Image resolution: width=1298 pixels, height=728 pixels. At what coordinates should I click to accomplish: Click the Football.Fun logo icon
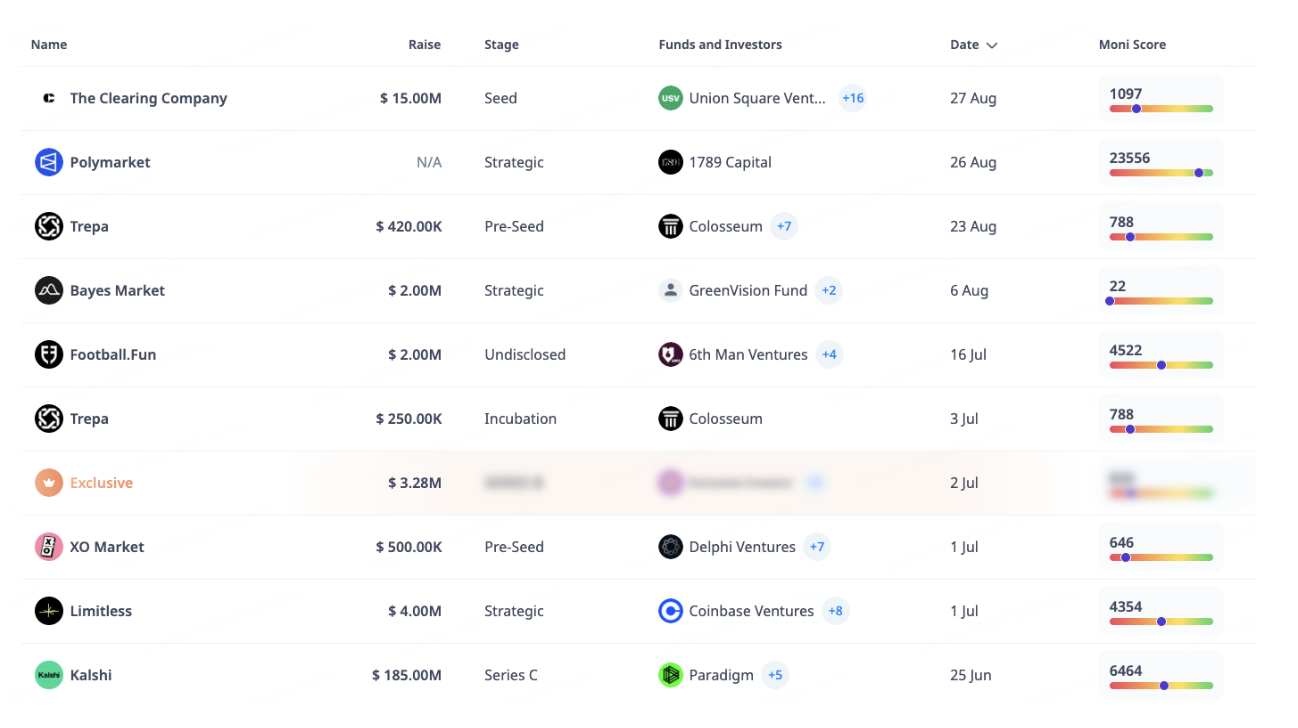[x=49, y=354]
